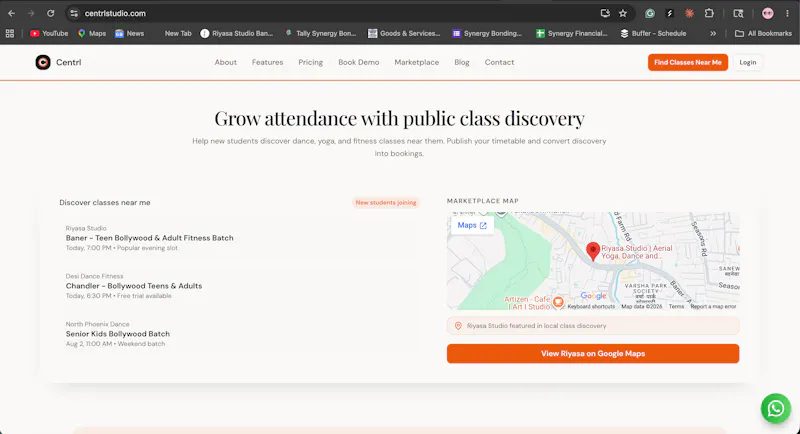Open the Tally Synergy Bon... bookmark

[320, 33]
